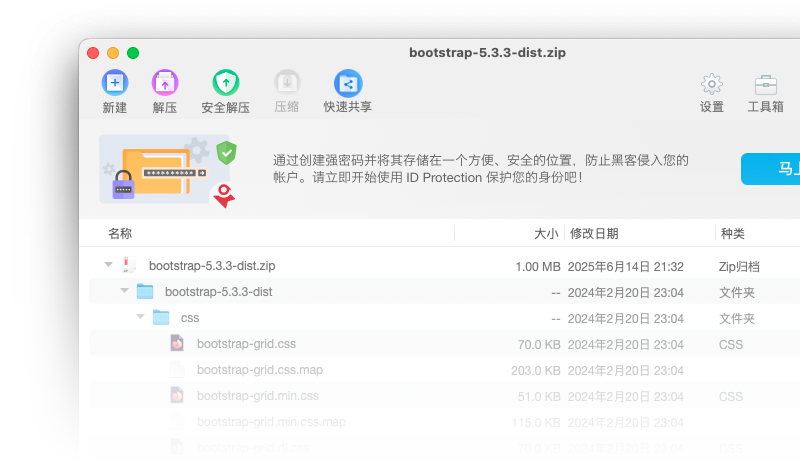Screen dimensions: 800x465
Task: Click the bootstrap-grid.min.css file icon
Action: [177, 395]
